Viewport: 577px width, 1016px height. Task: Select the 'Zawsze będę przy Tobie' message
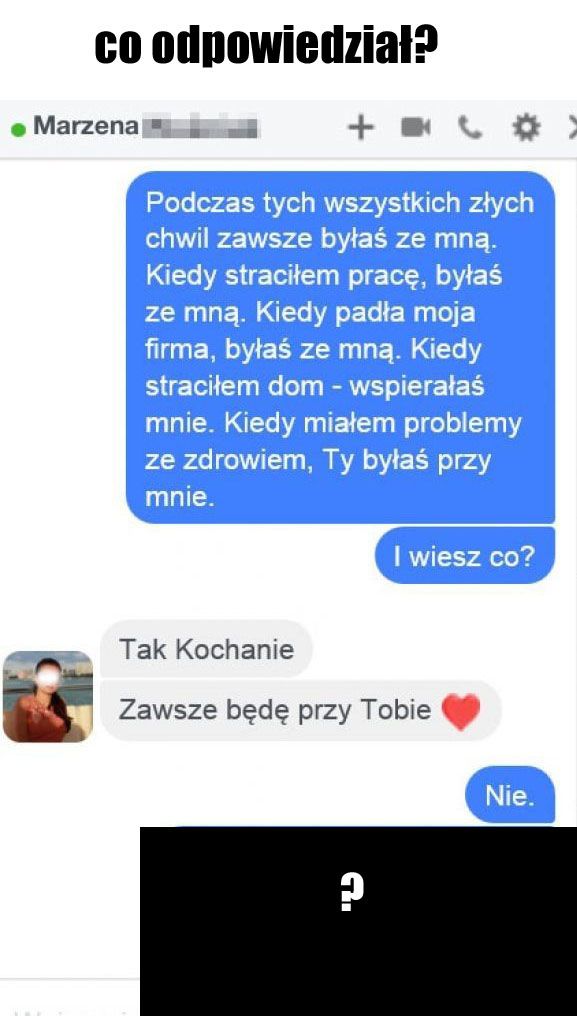click(301, 711)
